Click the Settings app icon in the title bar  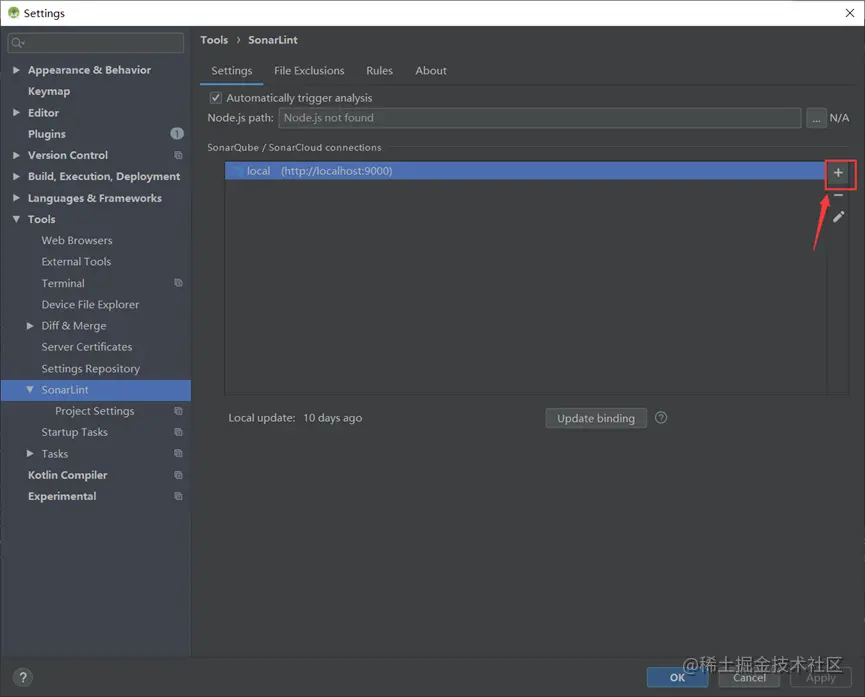tap(12, 12)
